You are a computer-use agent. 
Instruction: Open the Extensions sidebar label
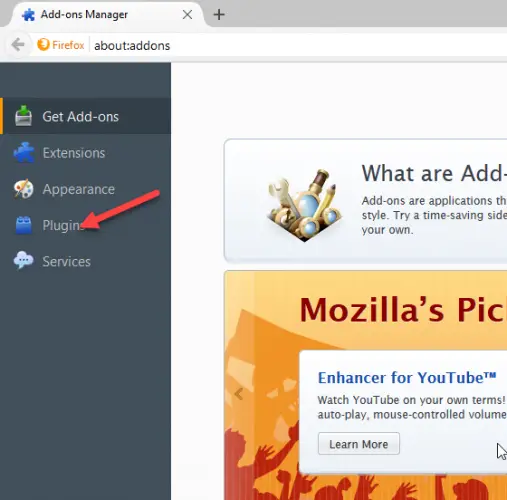[74, 153]
